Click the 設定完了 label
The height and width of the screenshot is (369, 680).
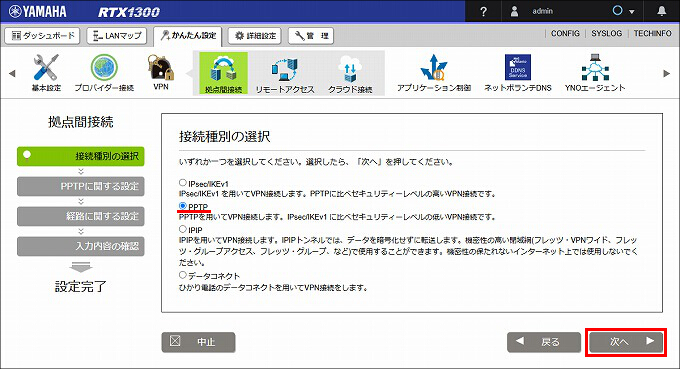click(81, 287)
